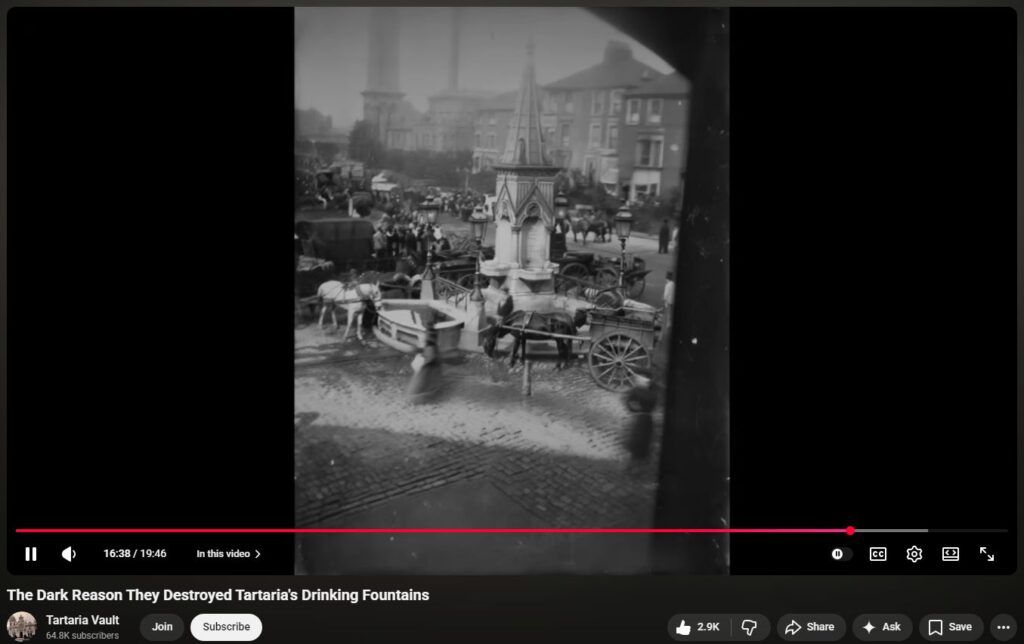Open the Ask AI assistant

(x=882, y=627)
